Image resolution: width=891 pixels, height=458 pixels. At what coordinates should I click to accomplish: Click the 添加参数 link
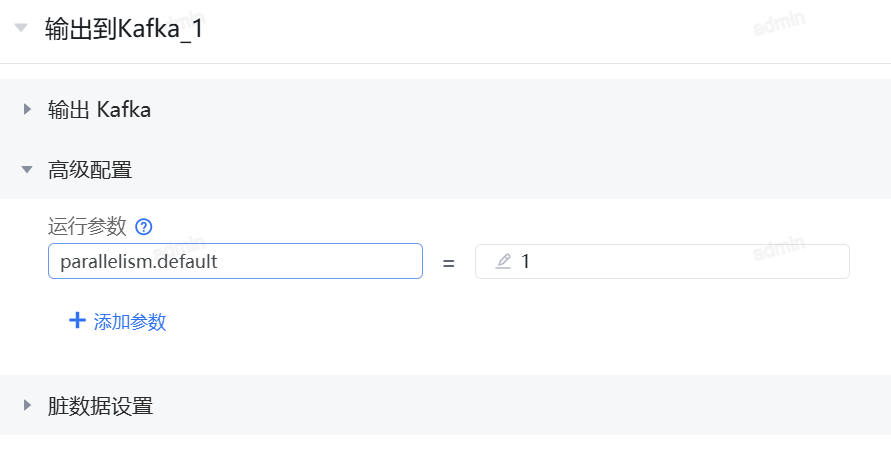click(x=130, y=322)
